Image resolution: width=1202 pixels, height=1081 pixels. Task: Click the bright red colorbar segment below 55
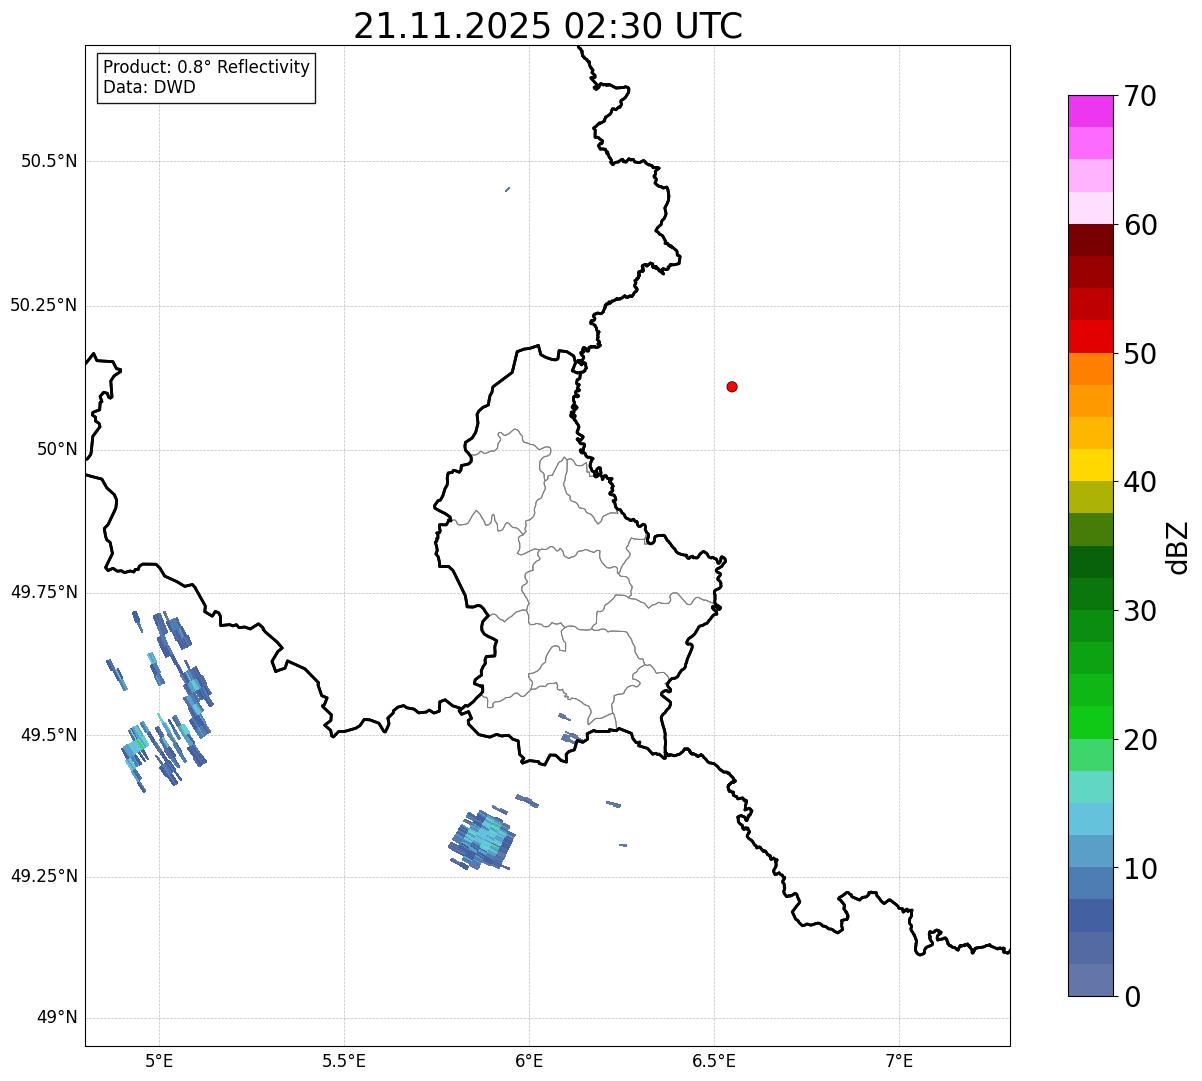[1090, 336]
